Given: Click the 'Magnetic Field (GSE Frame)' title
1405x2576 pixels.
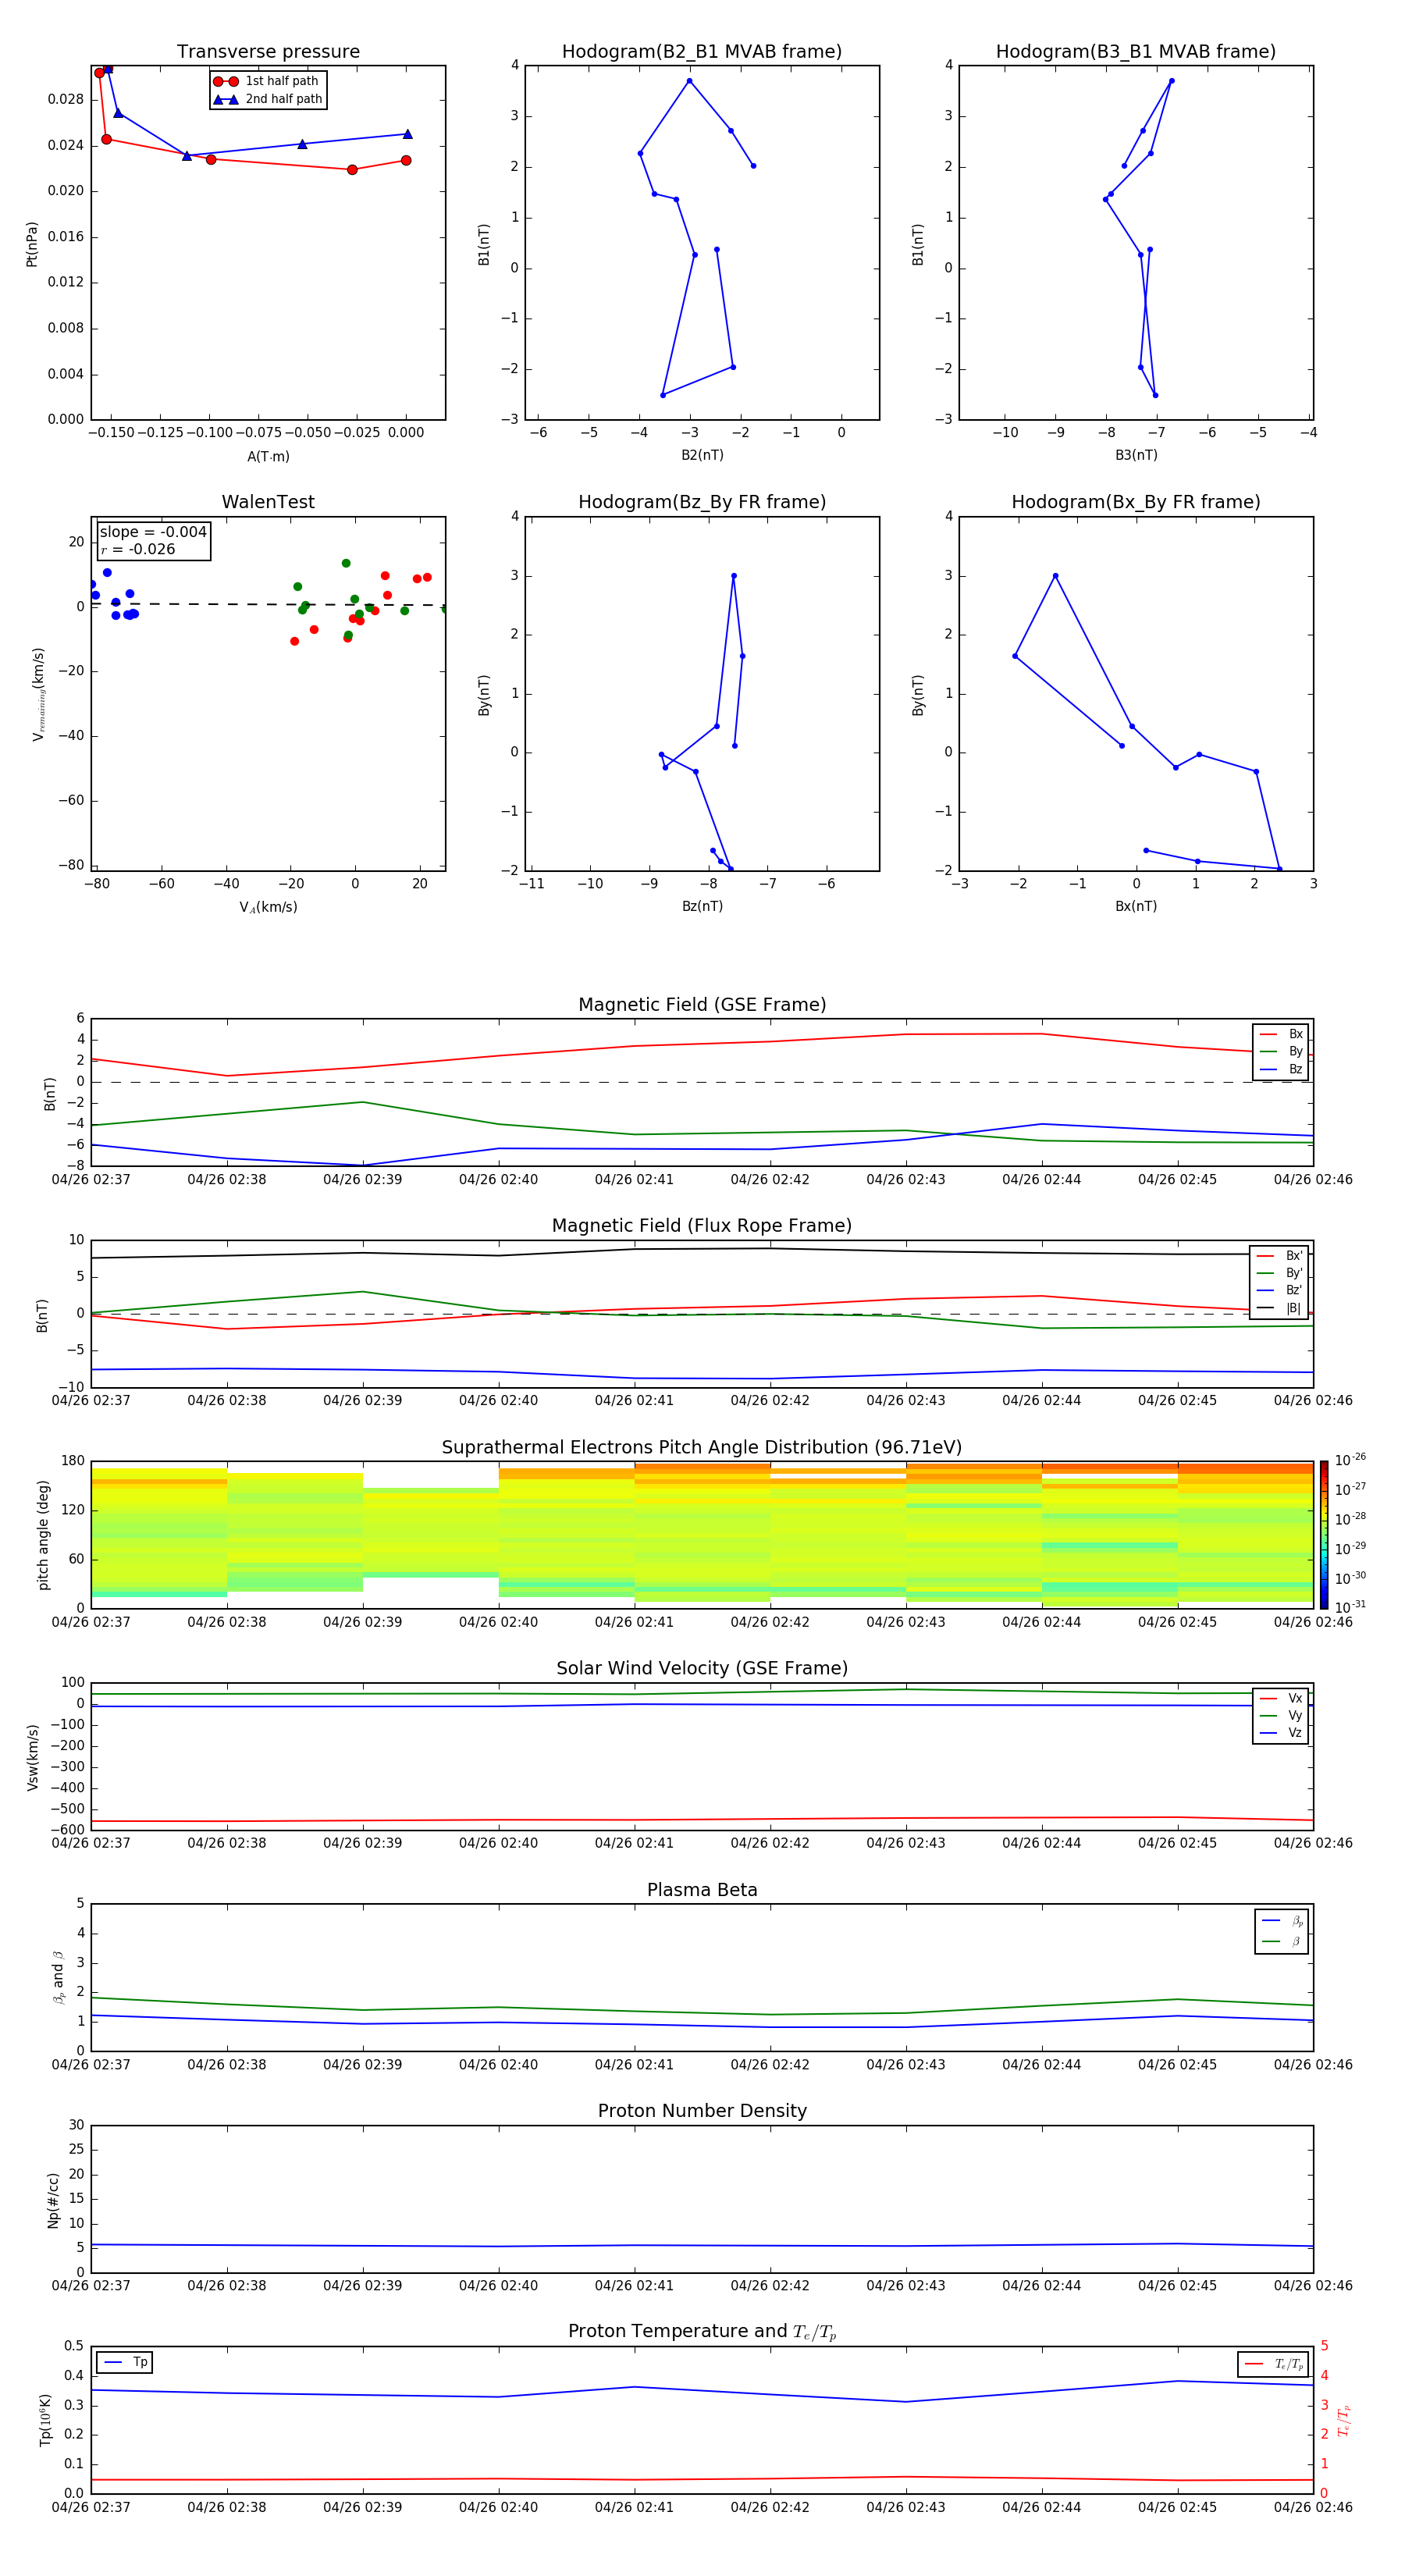Looking at the screenshot, I should pos(702,1005).
